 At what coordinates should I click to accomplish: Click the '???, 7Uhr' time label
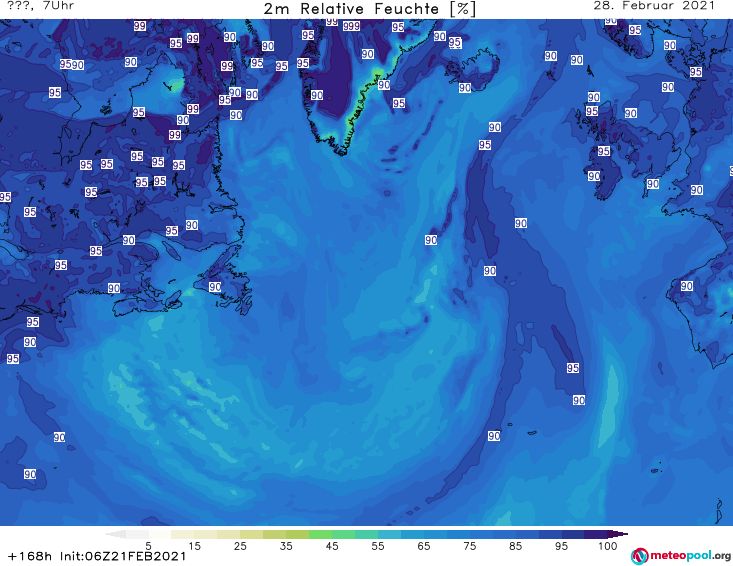tap(41, 6)
